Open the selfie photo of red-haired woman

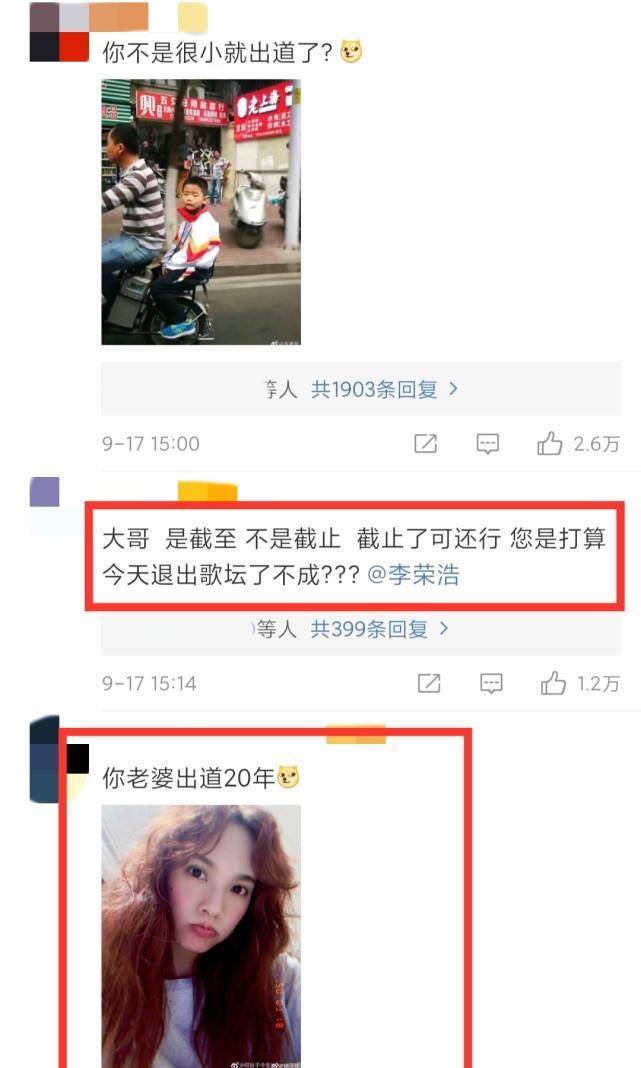201,937
